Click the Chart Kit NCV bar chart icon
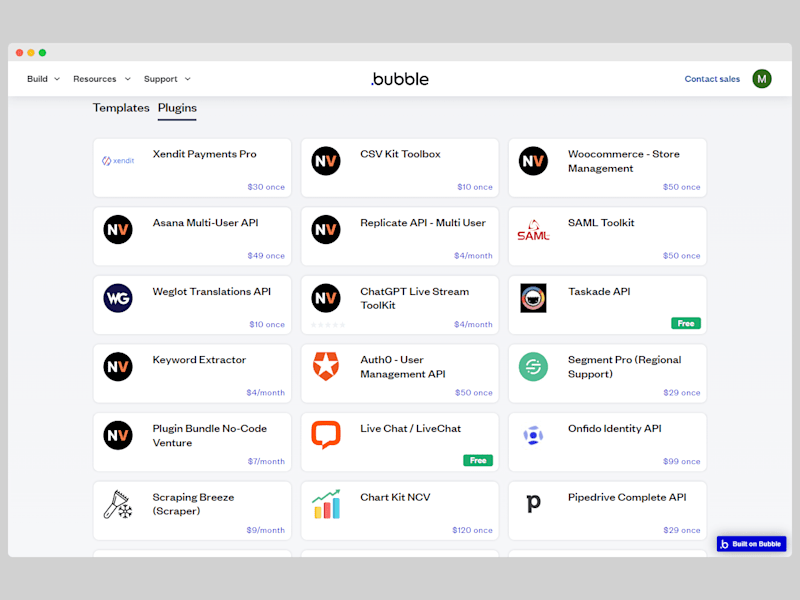Viewport: 800px width, 600px height. tap(326, 504)
